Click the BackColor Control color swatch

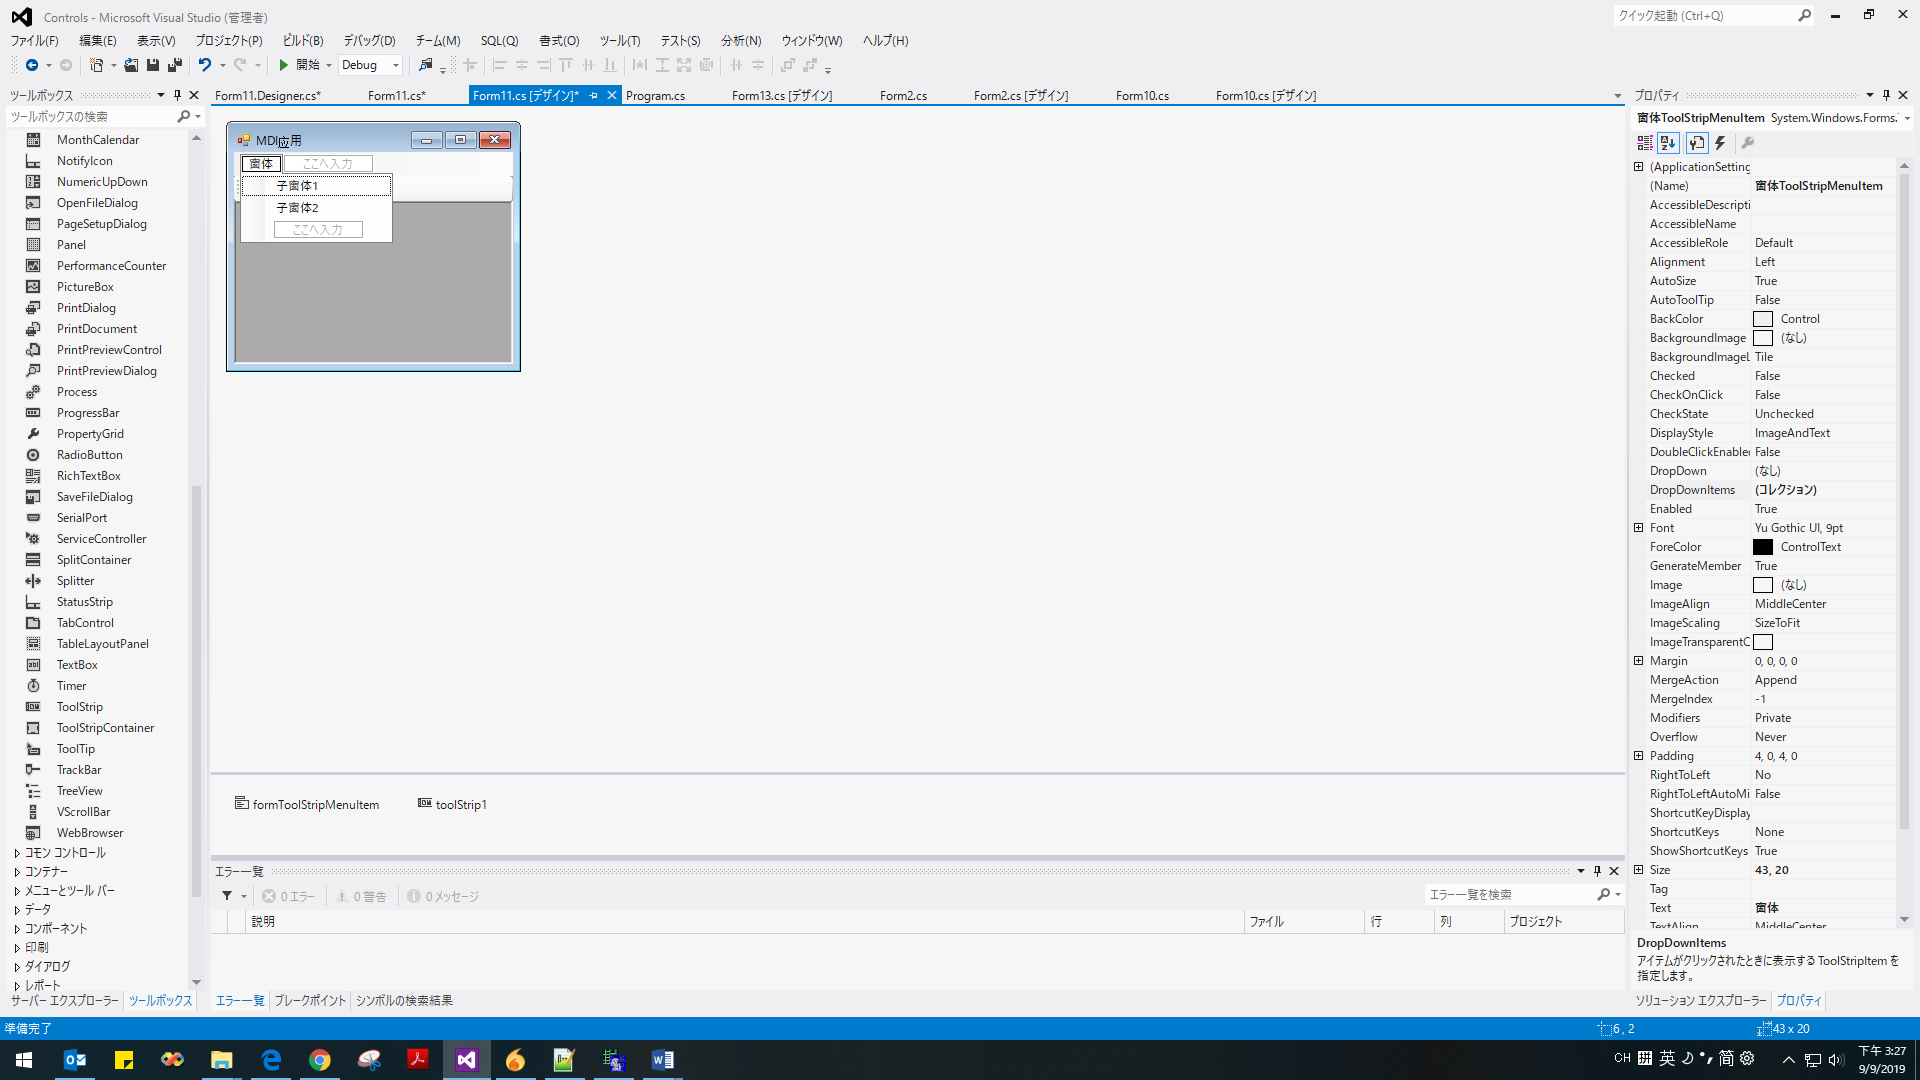click(x=1764, y=318)
